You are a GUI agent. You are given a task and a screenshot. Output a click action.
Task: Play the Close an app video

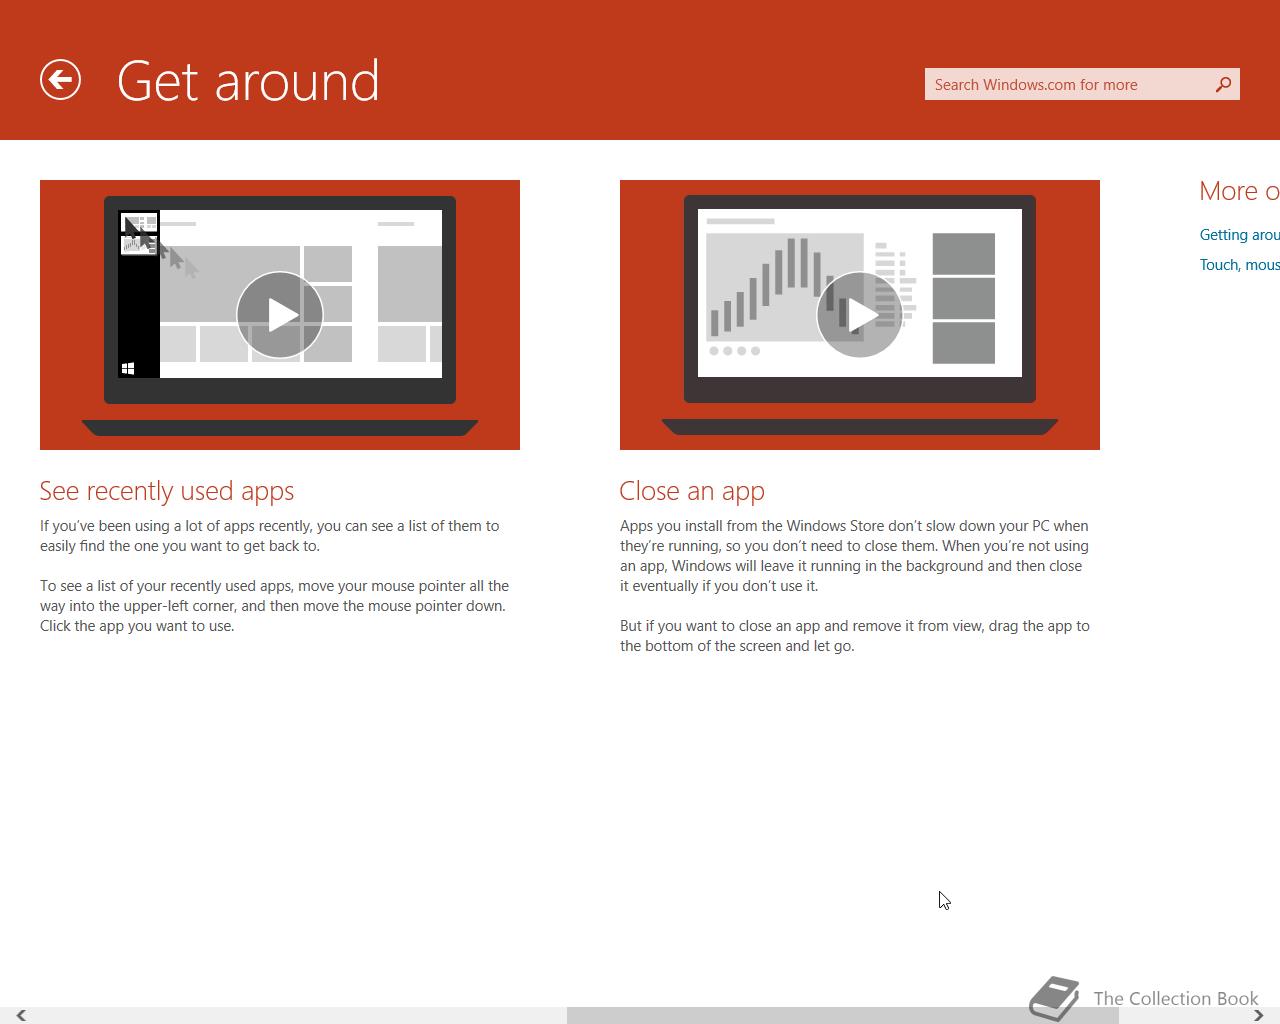[860, 314]
